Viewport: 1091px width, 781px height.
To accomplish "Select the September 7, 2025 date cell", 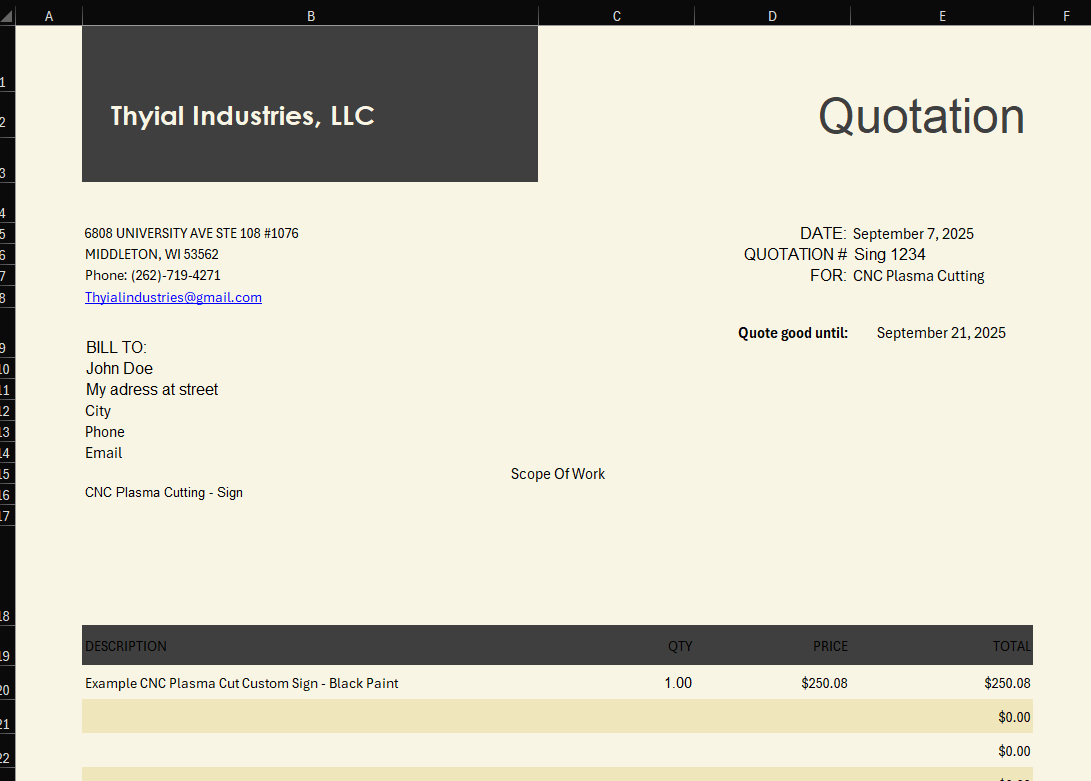I will (913, 234).
